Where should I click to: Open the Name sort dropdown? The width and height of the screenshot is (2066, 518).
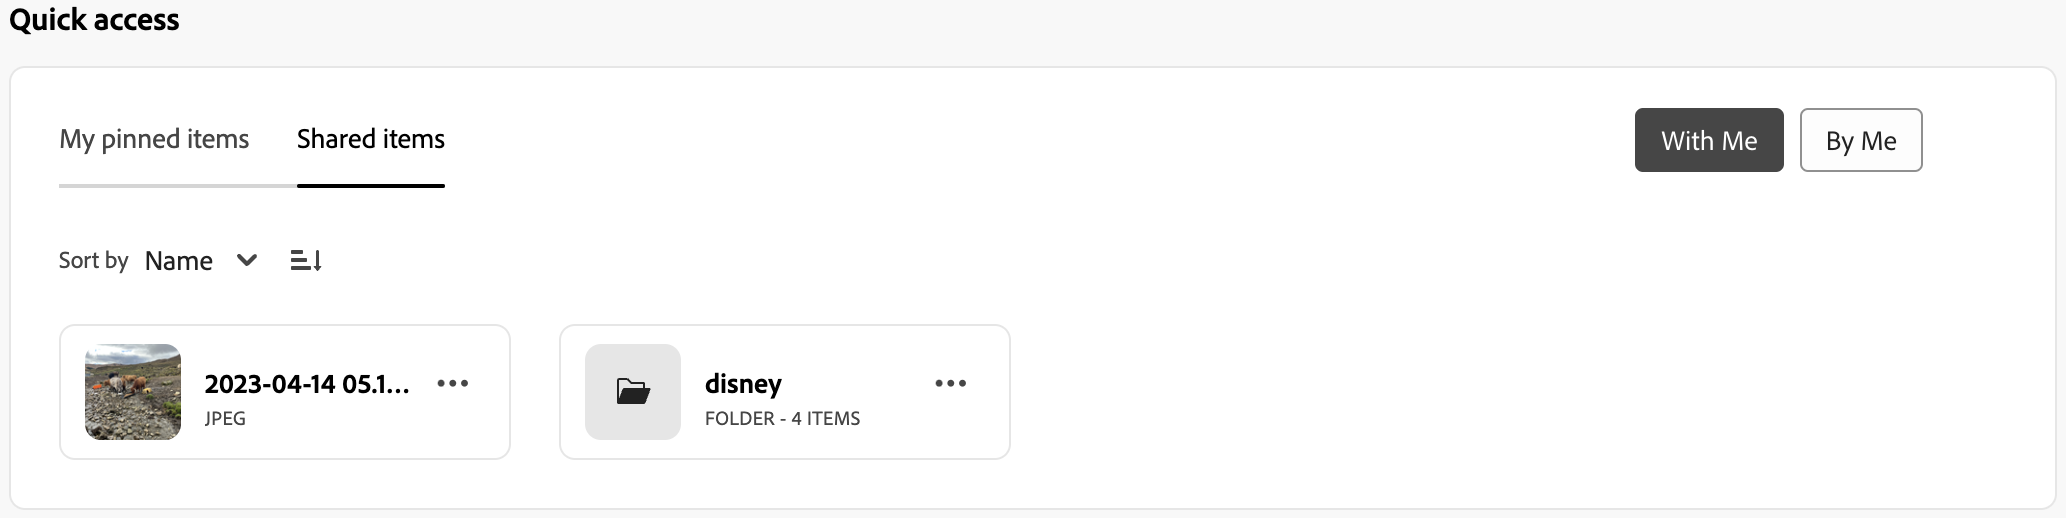179,261
